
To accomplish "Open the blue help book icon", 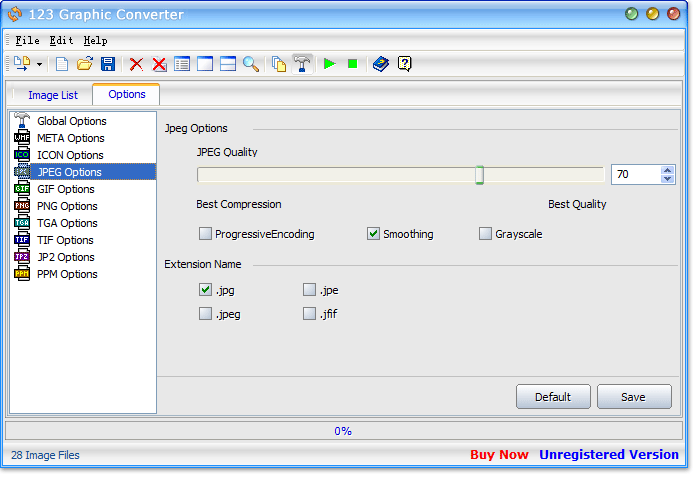I will coord(381,64).
